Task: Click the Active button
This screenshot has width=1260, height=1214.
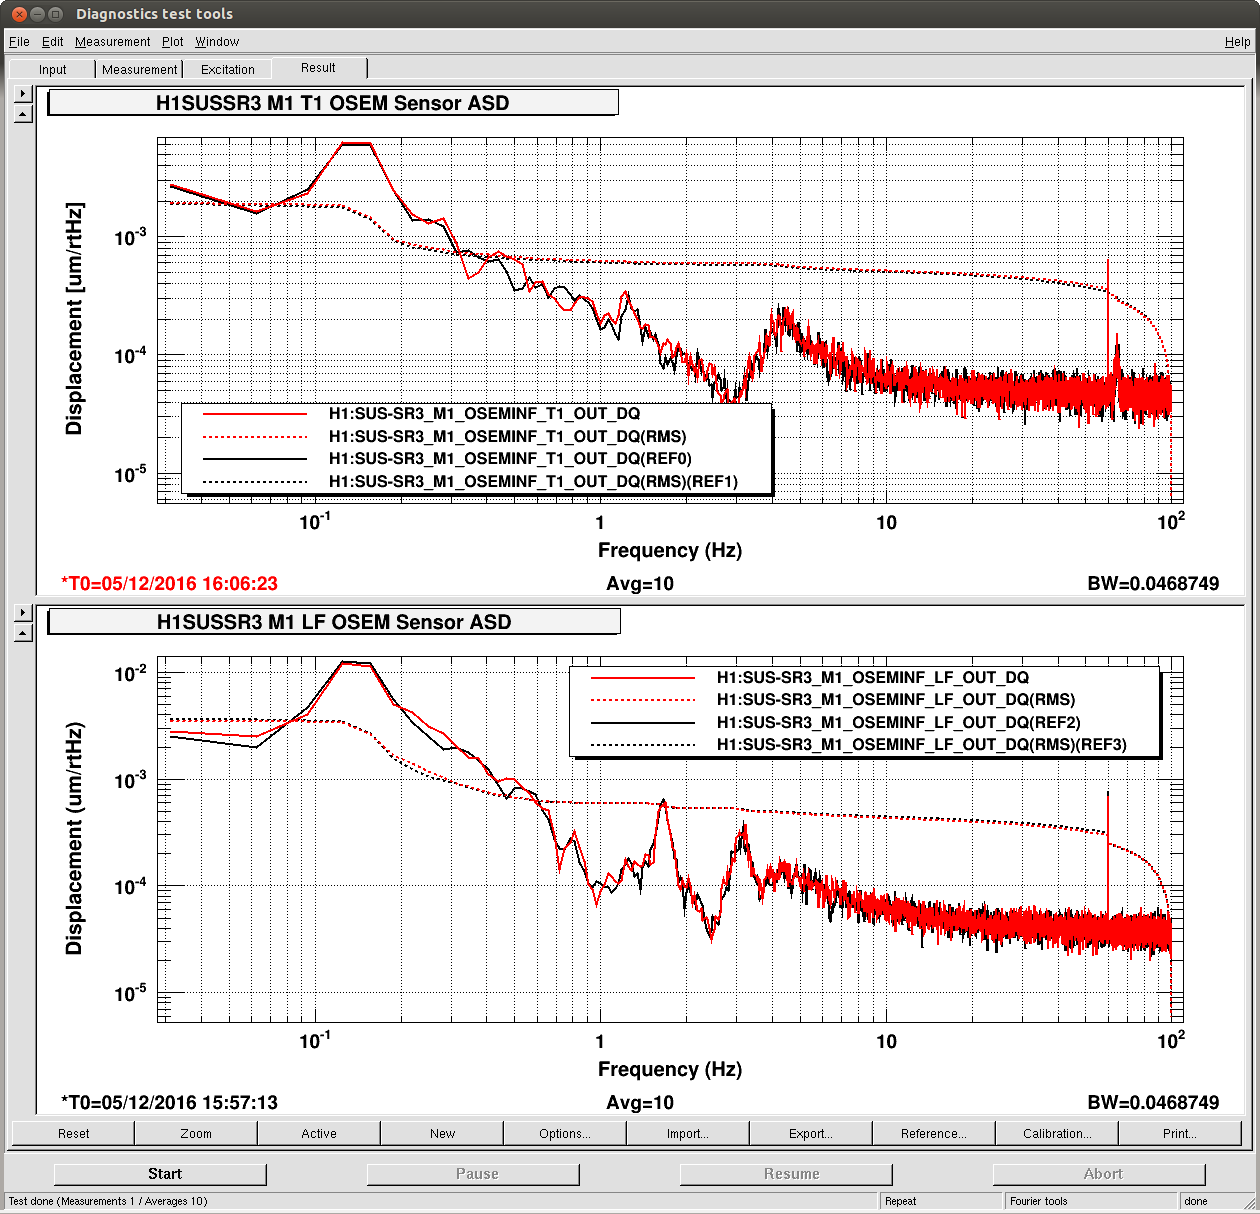Action: pyautogui.click(x=319, y=1133)
